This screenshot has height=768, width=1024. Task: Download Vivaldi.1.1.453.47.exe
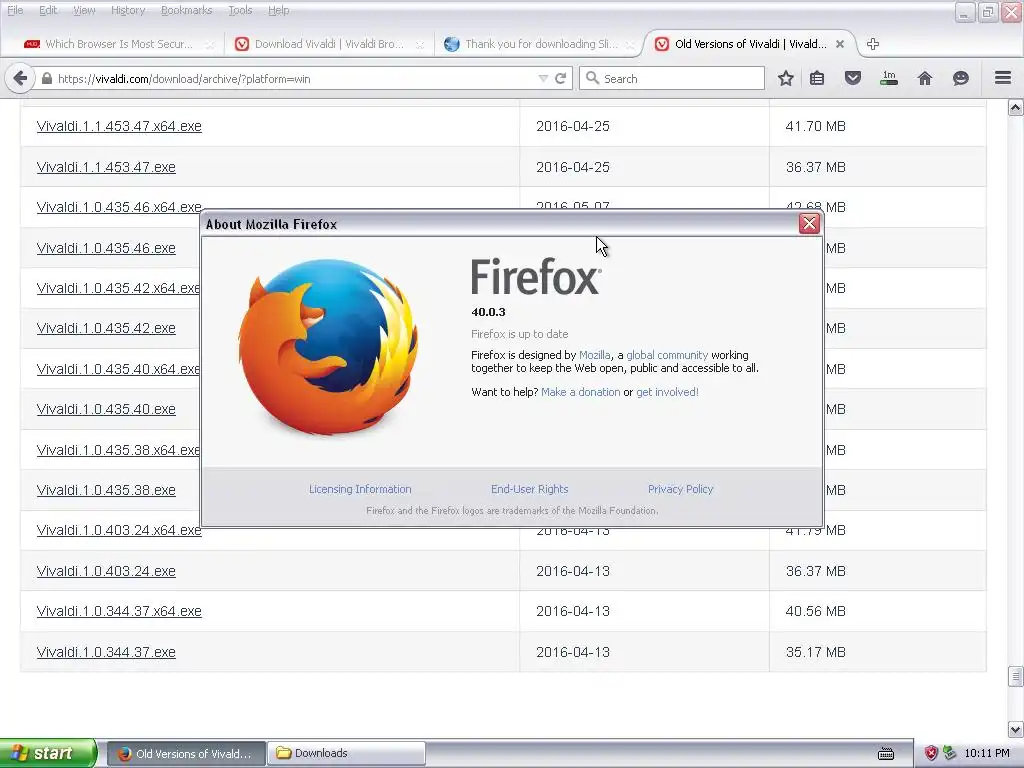[106, 167]
